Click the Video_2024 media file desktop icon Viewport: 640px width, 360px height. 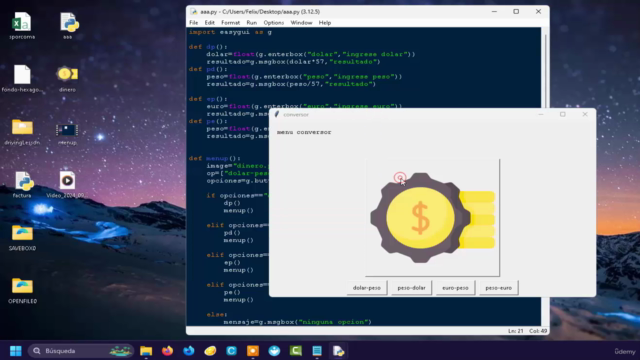67,184
